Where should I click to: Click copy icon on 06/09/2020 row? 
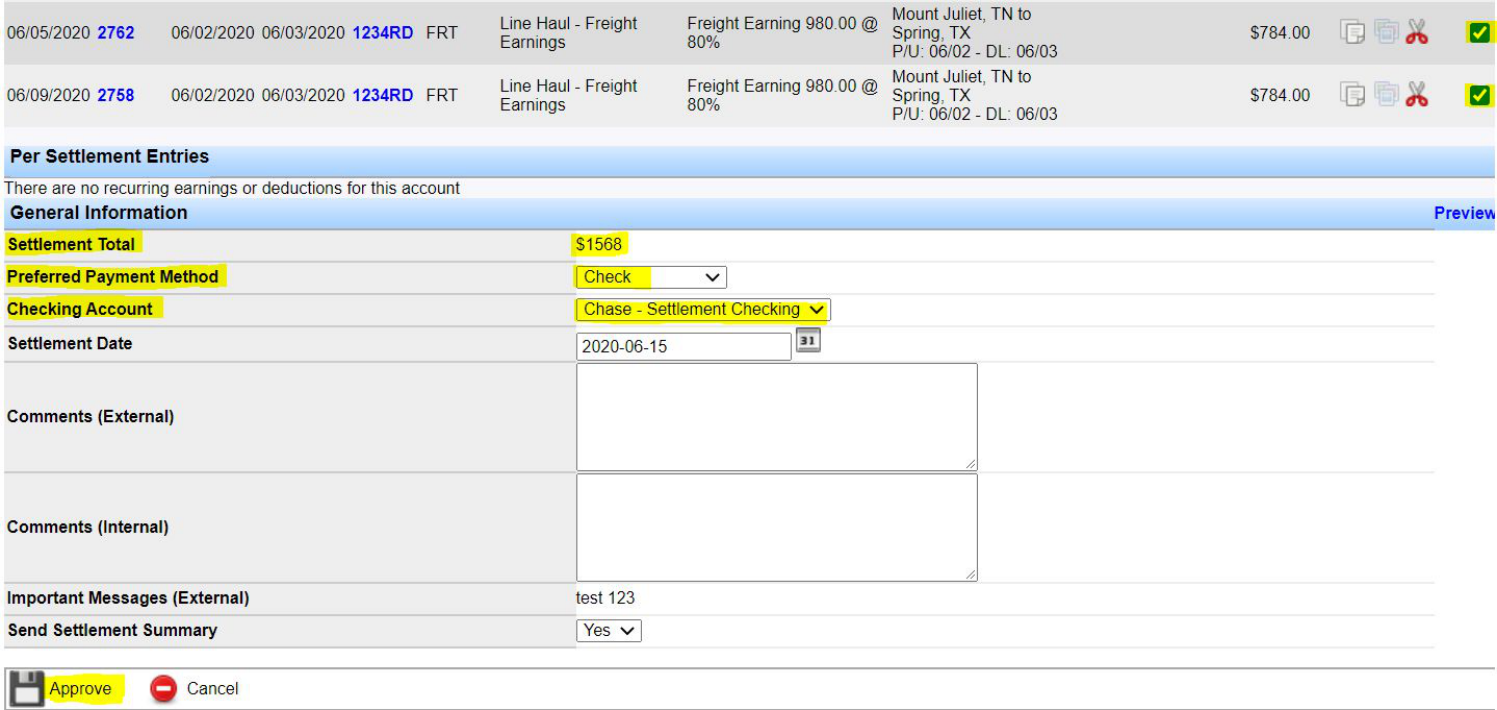[1352, 95]
